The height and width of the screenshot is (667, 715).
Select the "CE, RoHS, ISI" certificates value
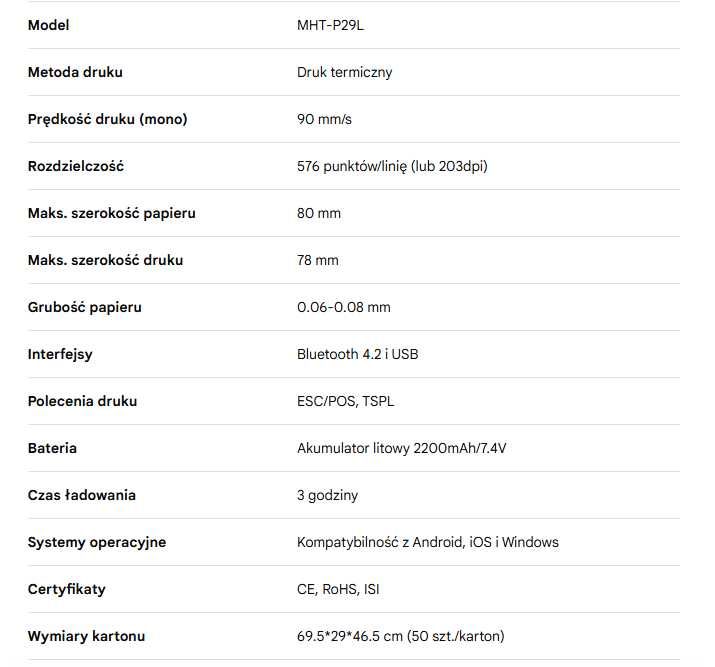338,589
